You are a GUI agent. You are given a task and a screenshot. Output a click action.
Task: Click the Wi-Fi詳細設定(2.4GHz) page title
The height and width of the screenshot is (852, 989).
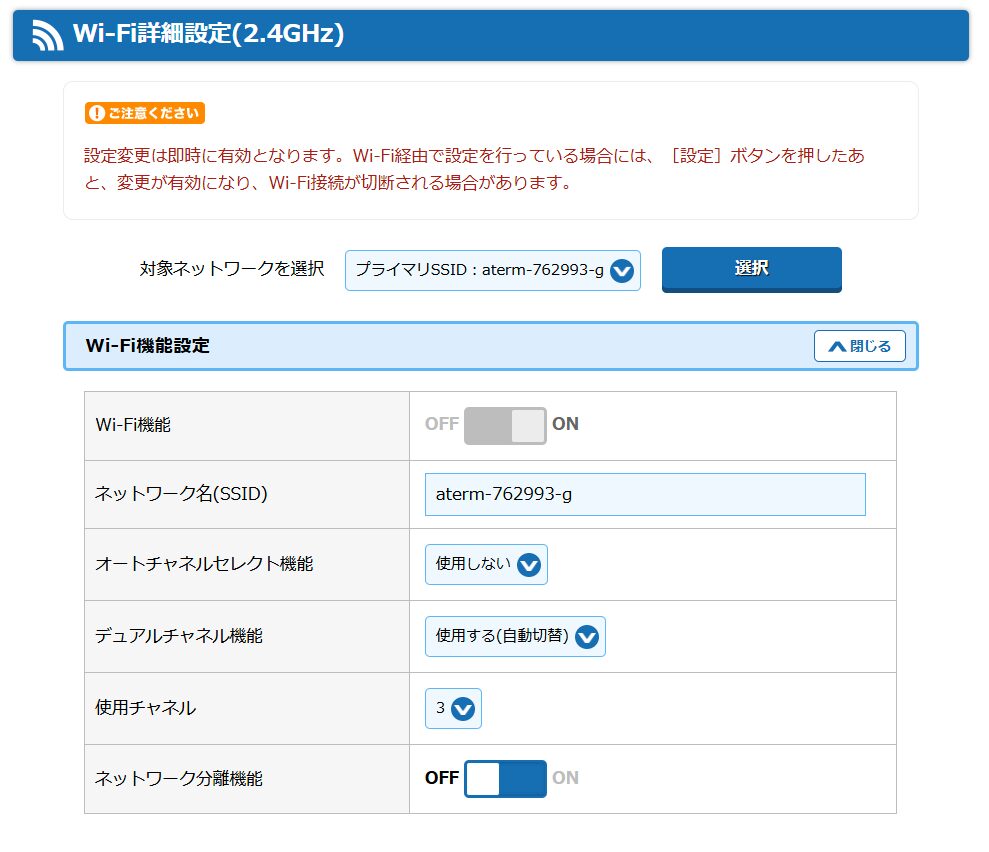[x=209, y=33]
